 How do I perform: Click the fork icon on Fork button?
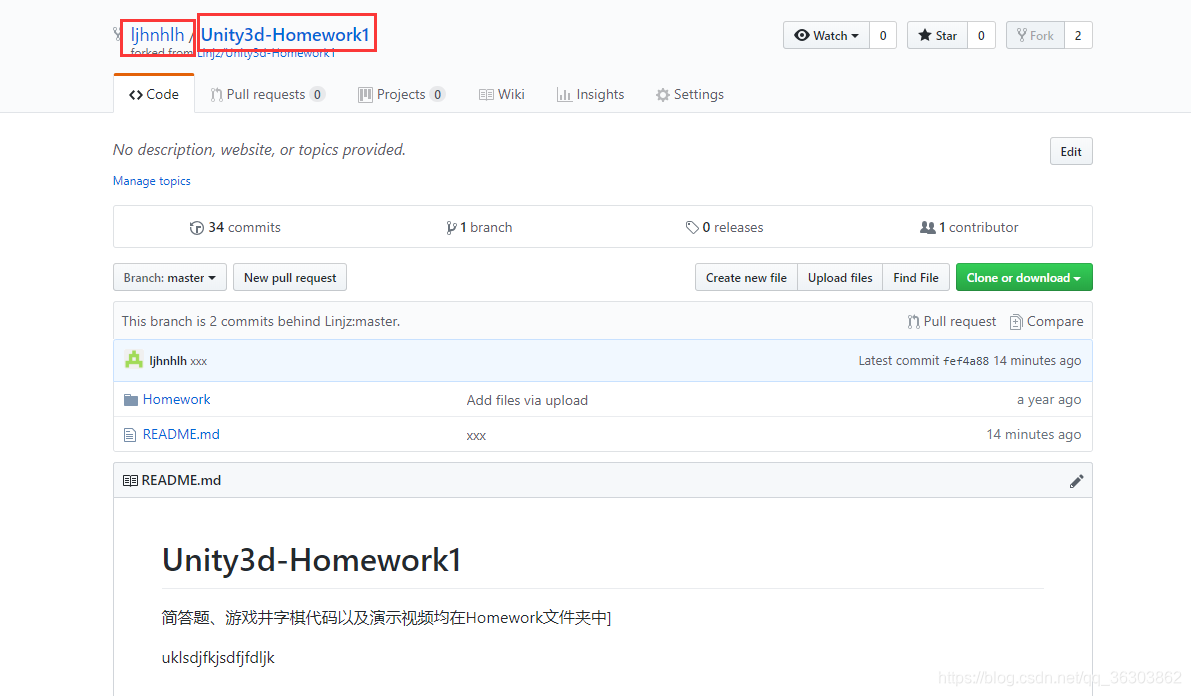[x=1022, y=35]
